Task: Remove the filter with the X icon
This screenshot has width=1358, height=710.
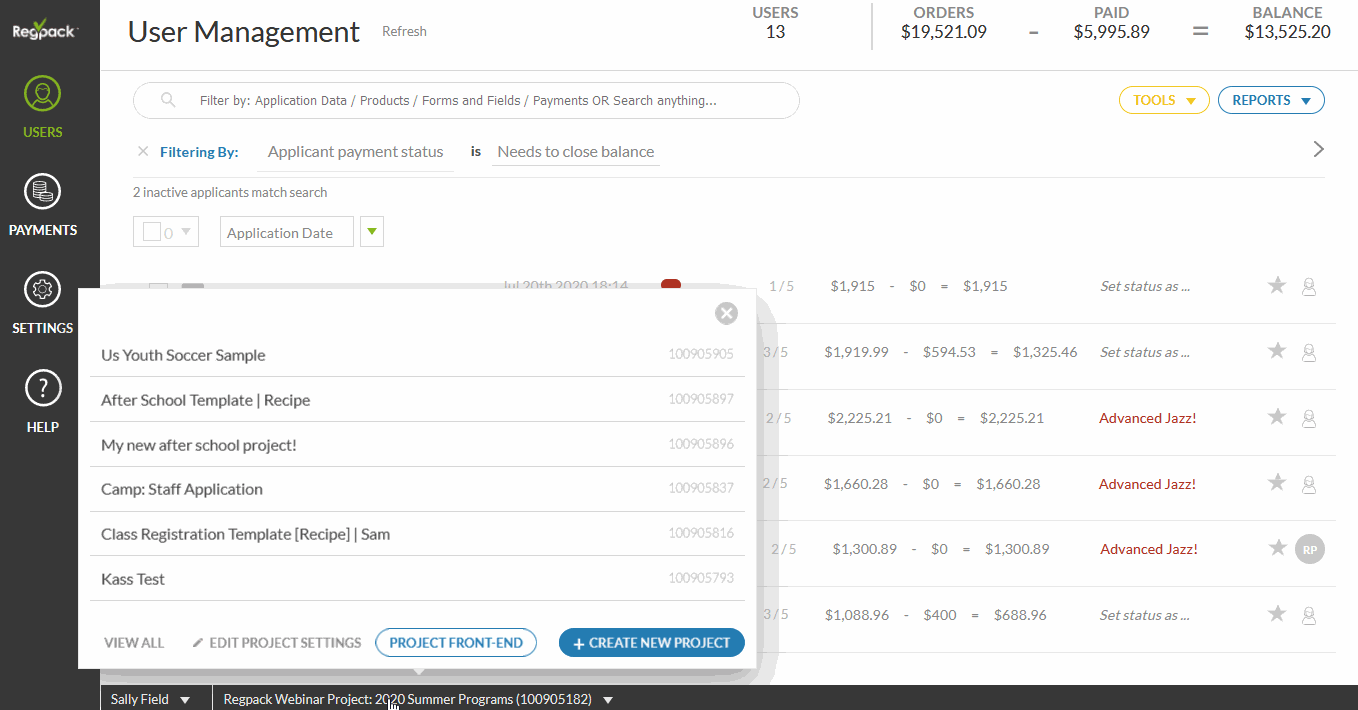Action: coord(143,152)
